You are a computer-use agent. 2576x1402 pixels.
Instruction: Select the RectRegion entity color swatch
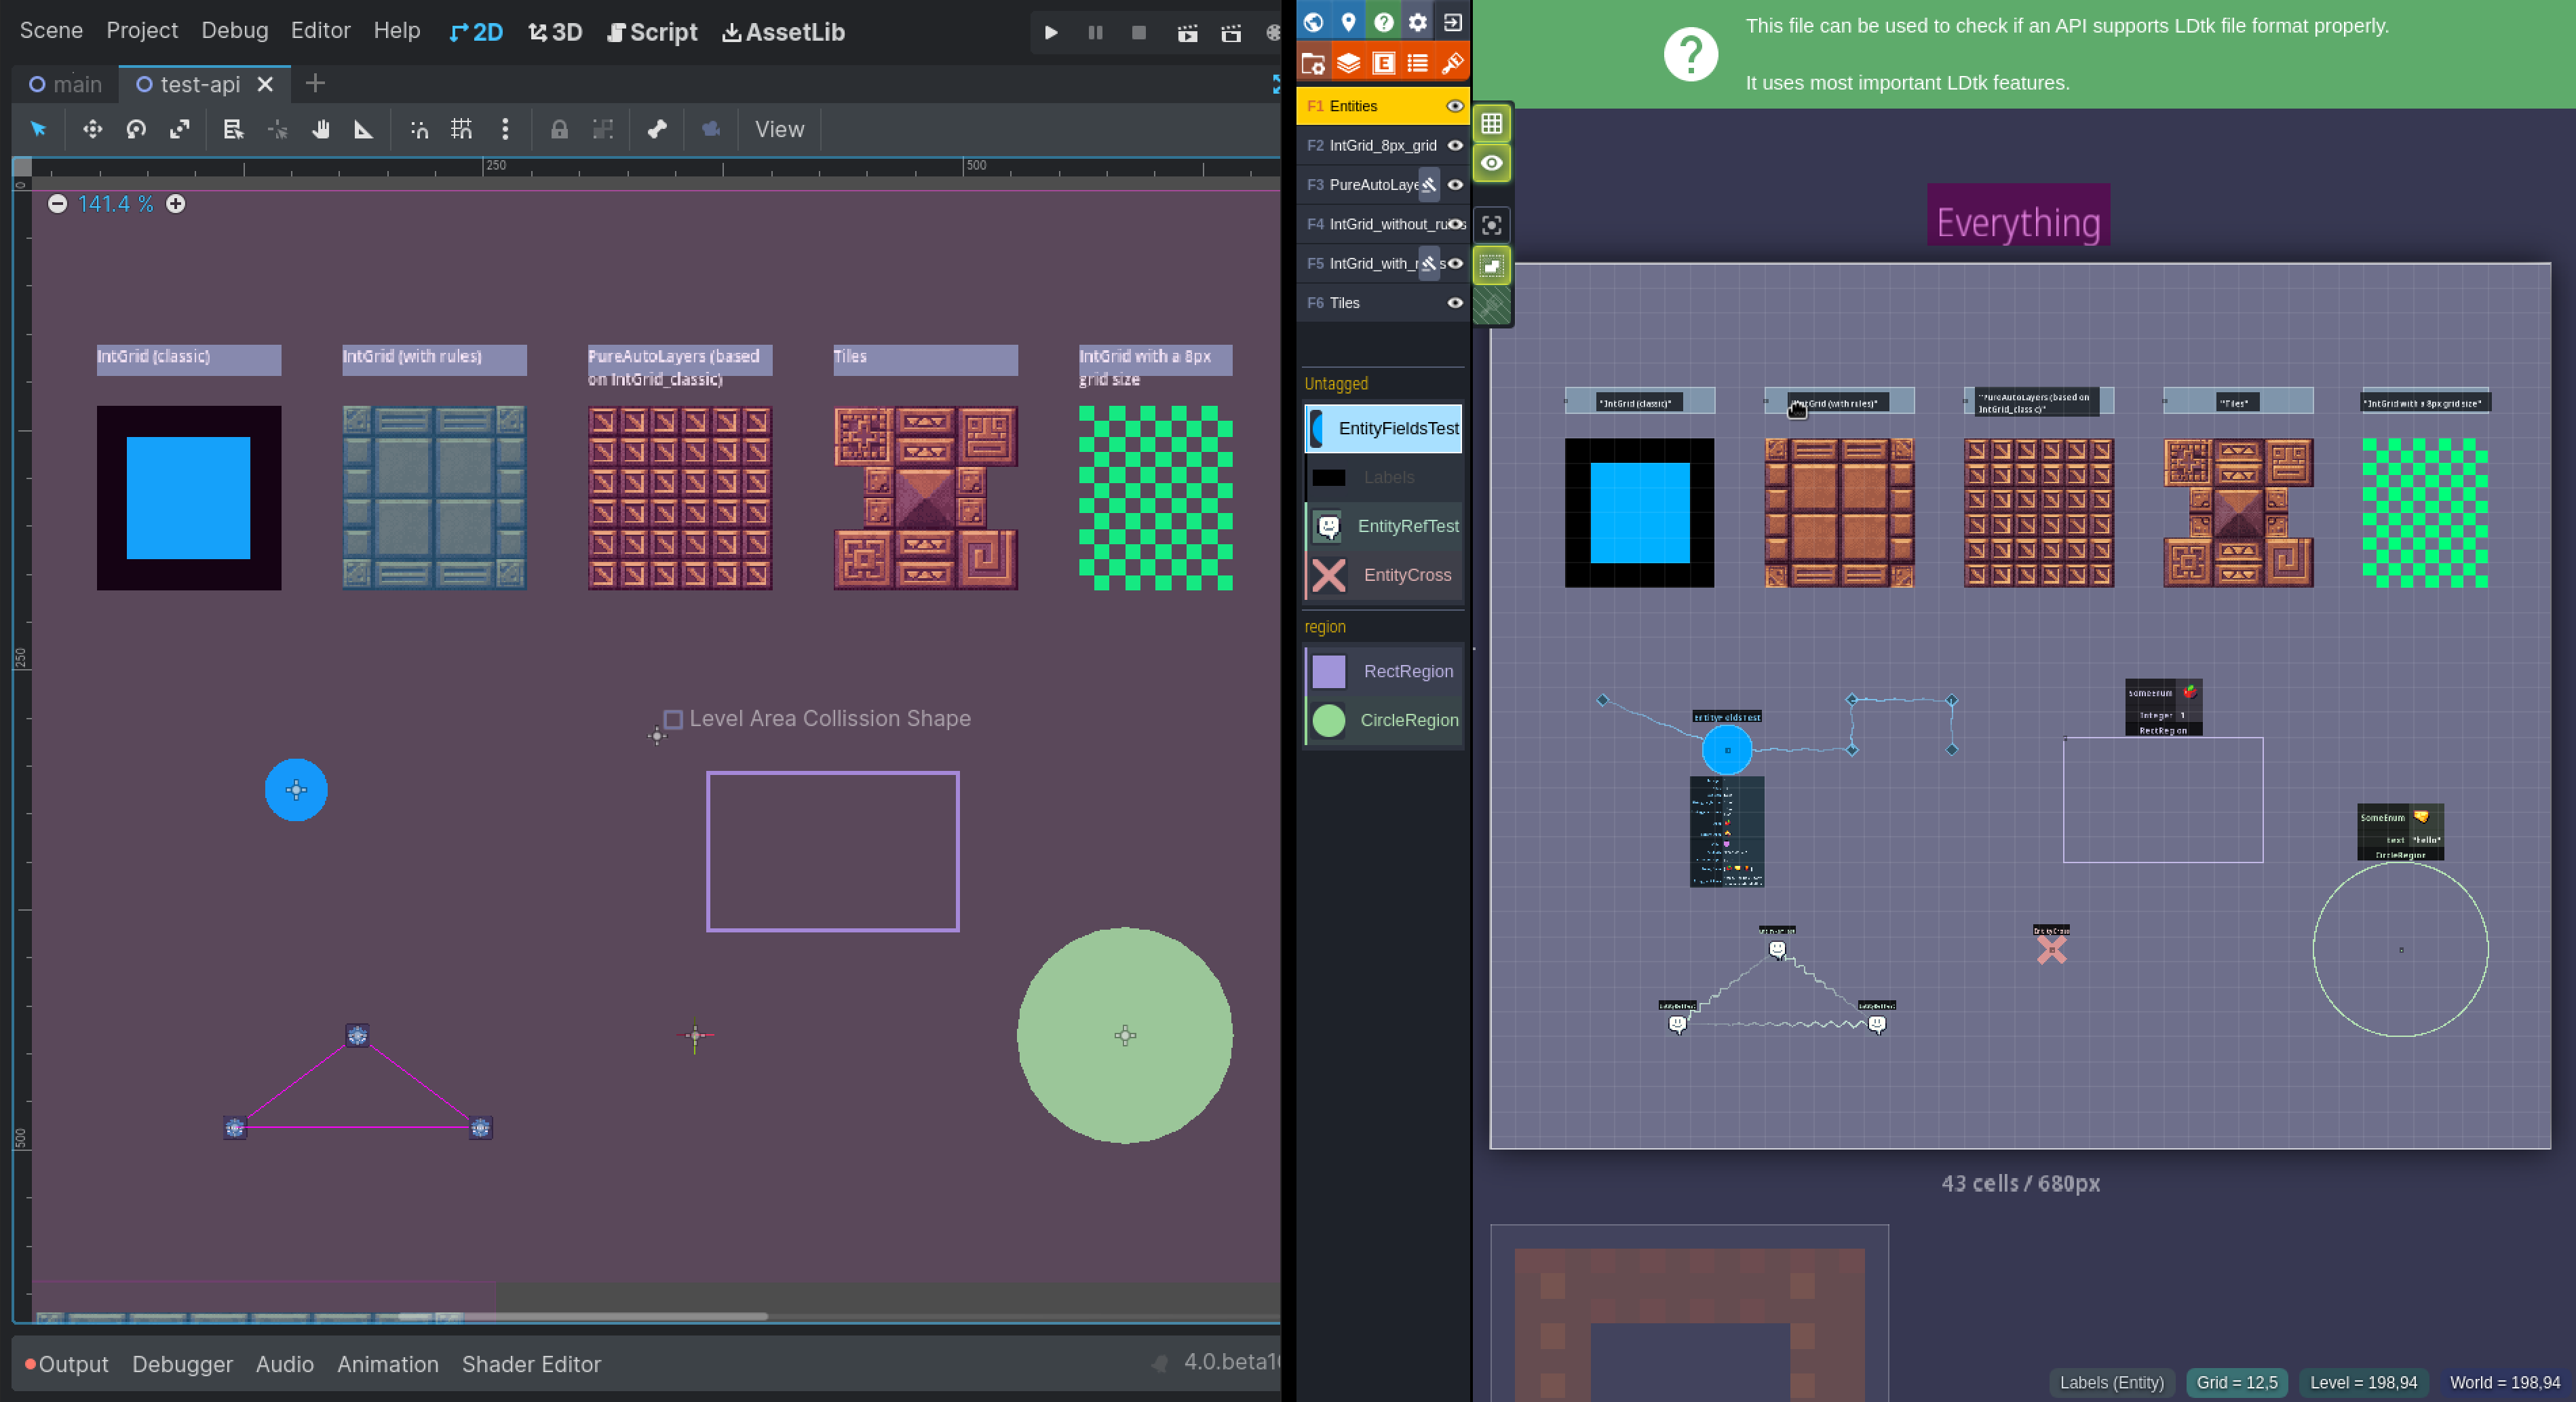[x=1328, y=671]
